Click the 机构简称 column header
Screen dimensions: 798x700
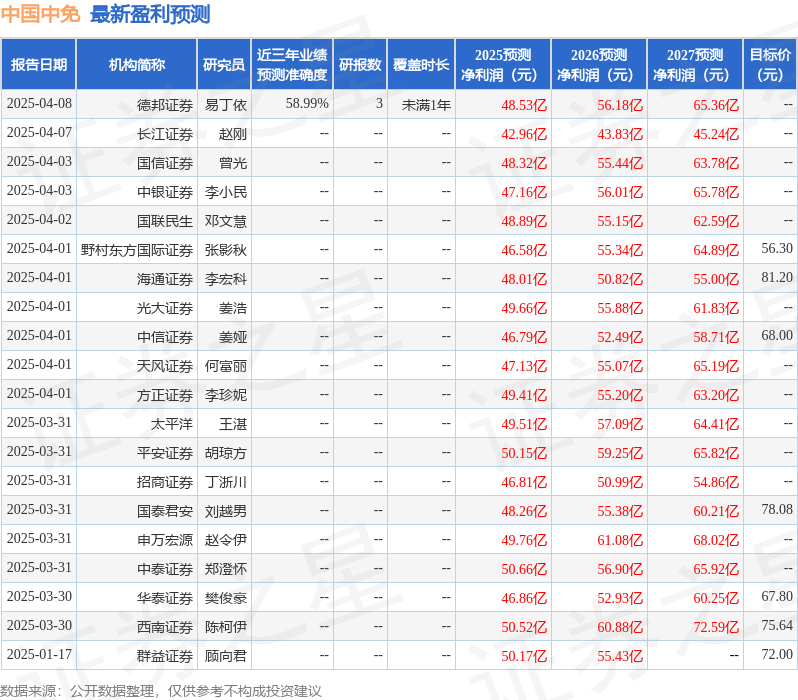click(x=136, y=65)
